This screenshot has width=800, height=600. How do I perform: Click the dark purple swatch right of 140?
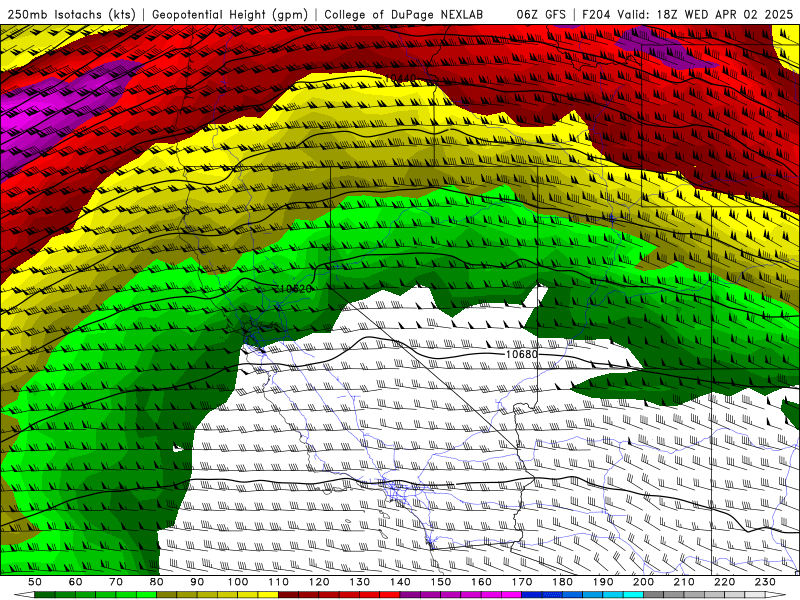tap(410, 595)
